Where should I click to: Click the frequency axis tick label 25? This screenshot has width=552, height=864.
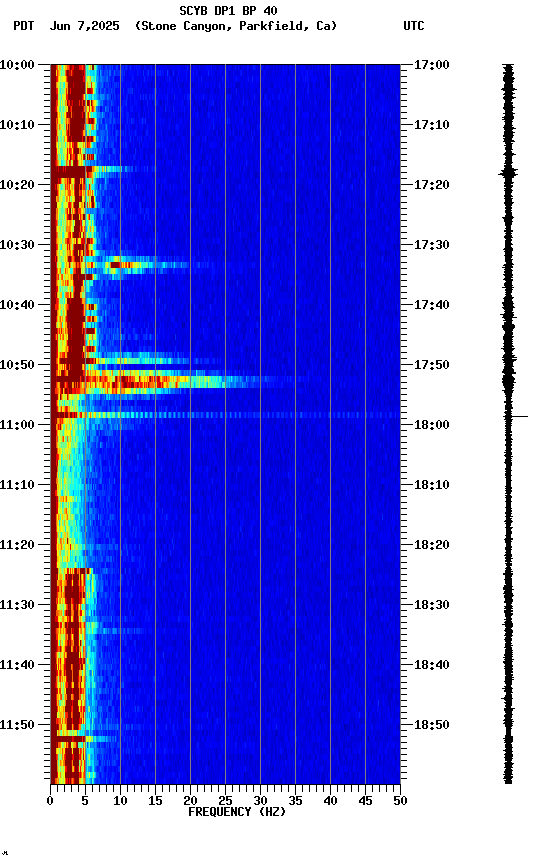(x=225, y=801)
